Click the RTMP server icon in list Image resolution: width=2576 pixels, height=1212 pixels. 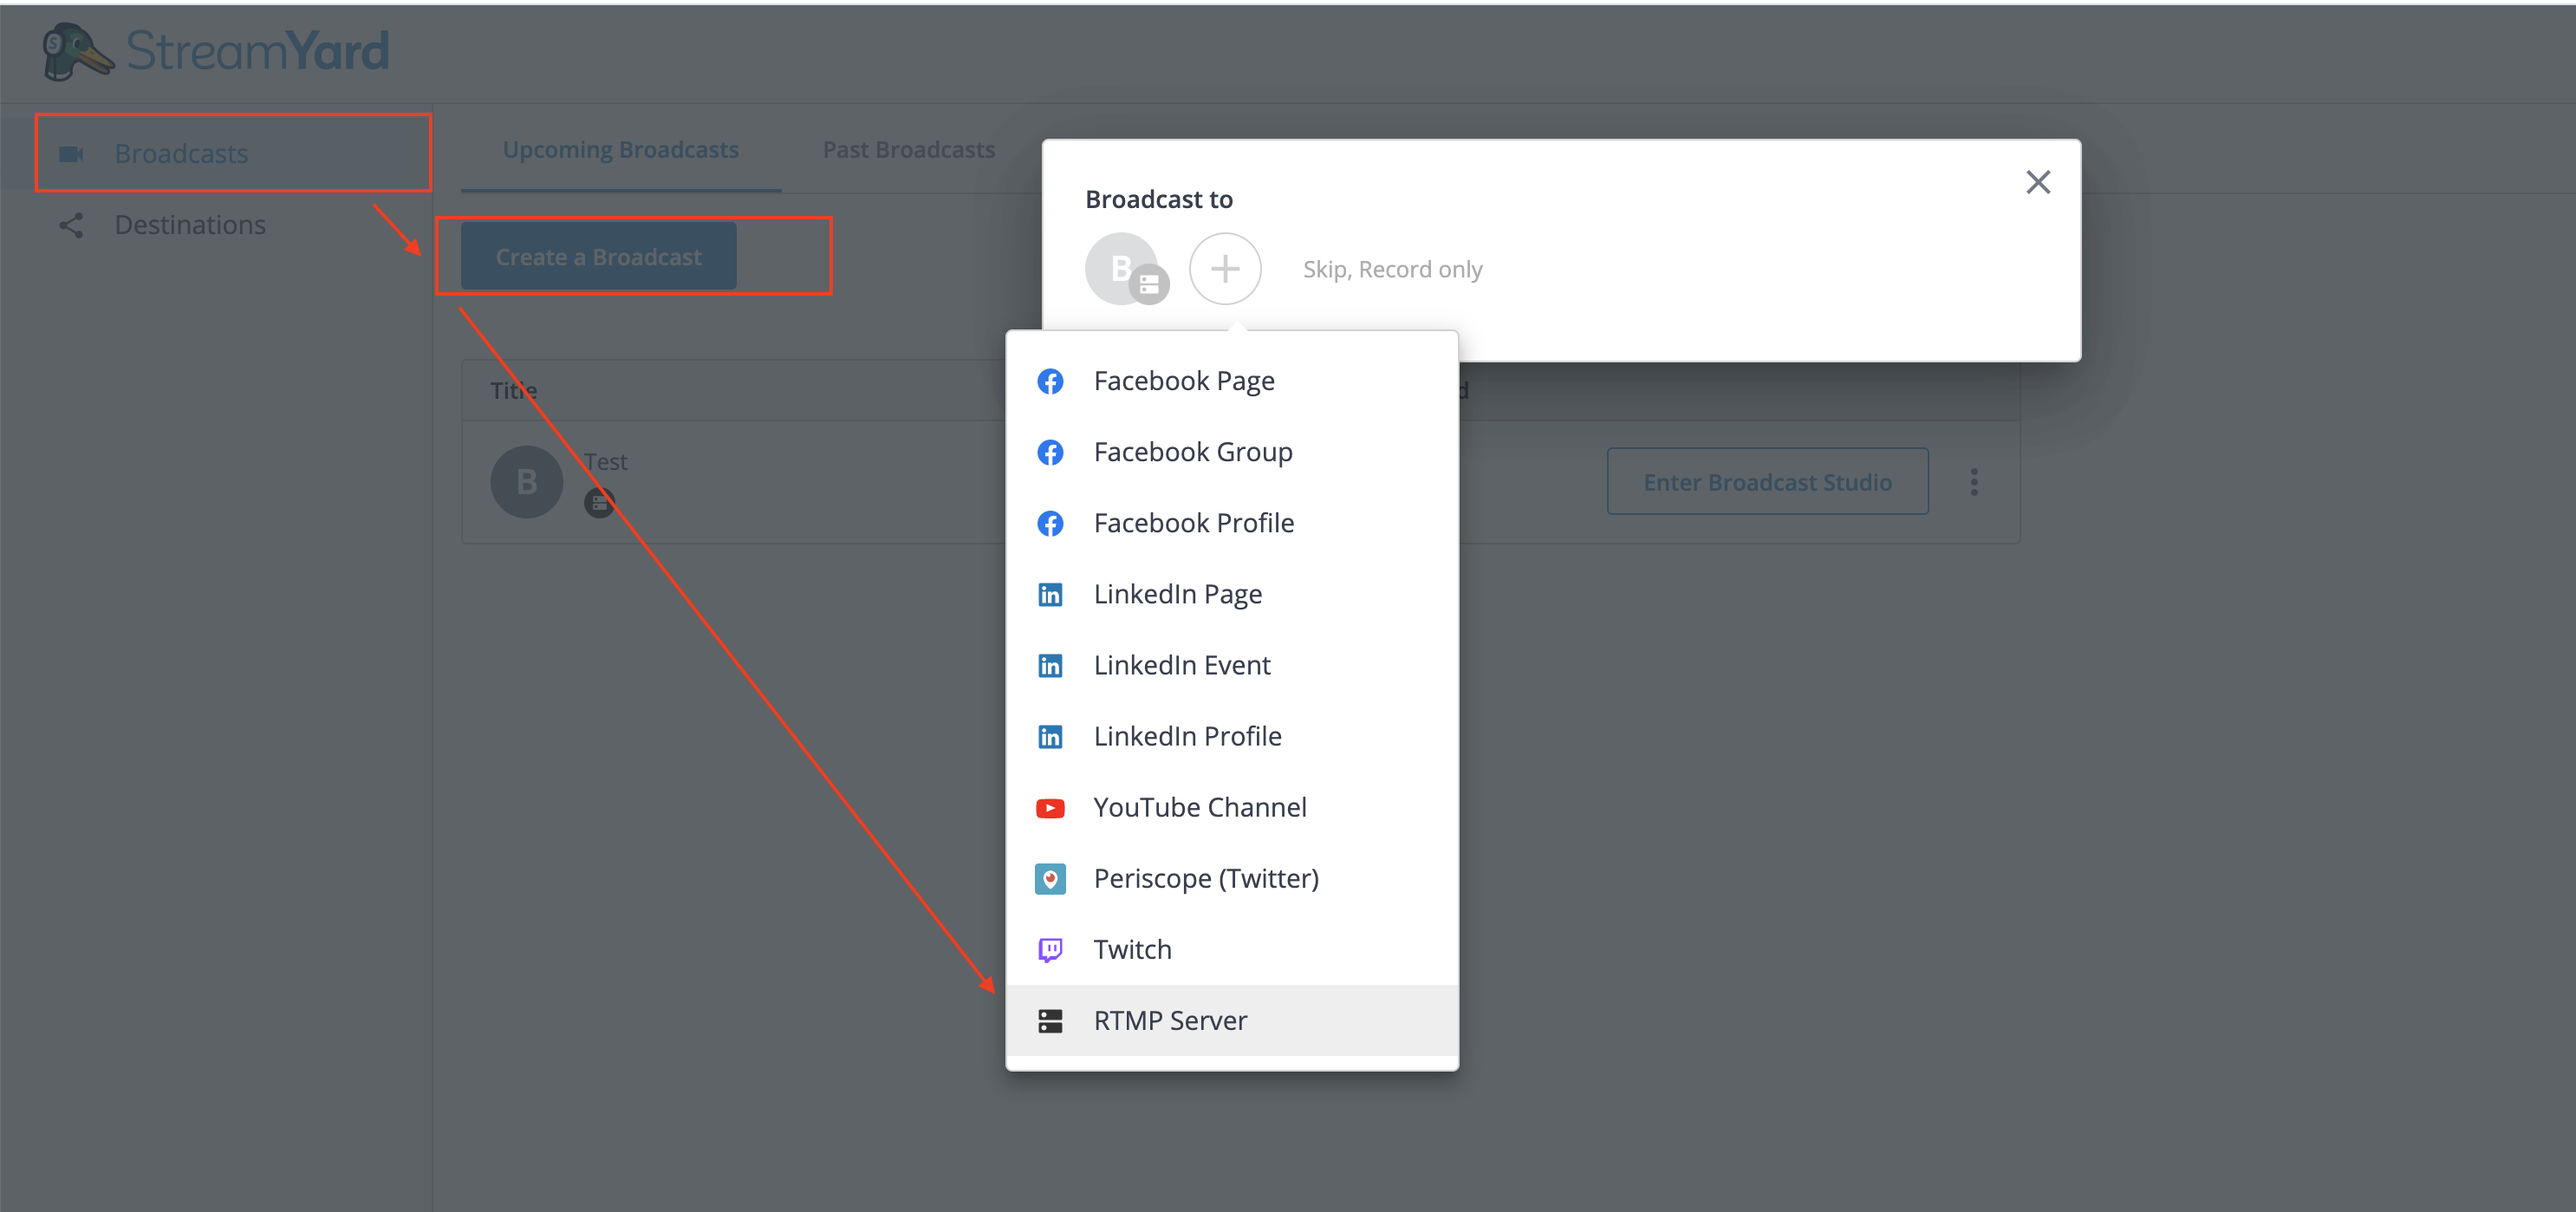tap(1050, 1021)
